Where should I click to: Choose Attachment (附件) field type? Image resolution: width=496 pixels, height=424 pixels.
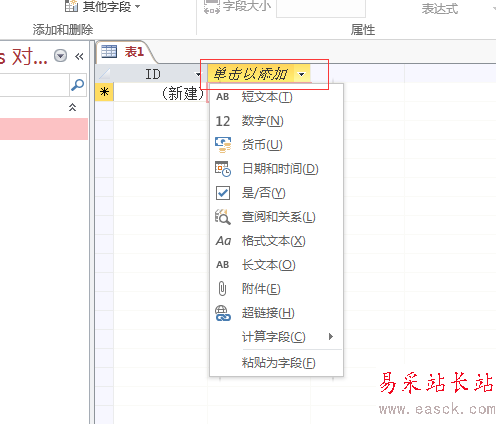coord(276,289)
